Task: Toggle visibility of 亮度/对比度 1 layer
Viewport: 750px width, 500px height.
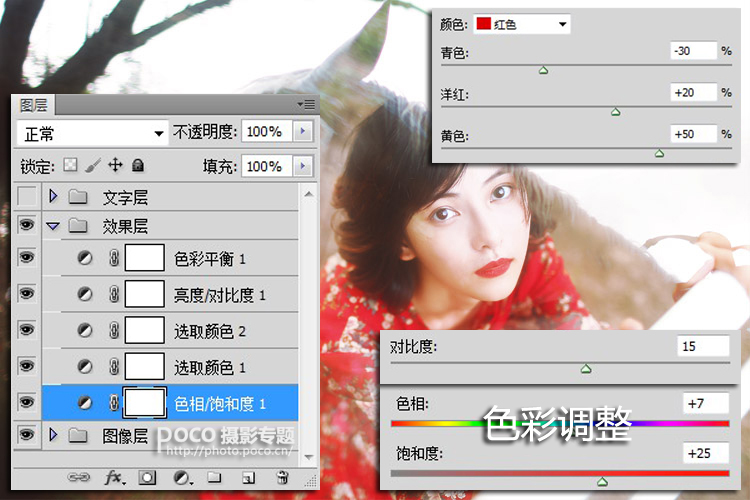Action: pos(27,293)
